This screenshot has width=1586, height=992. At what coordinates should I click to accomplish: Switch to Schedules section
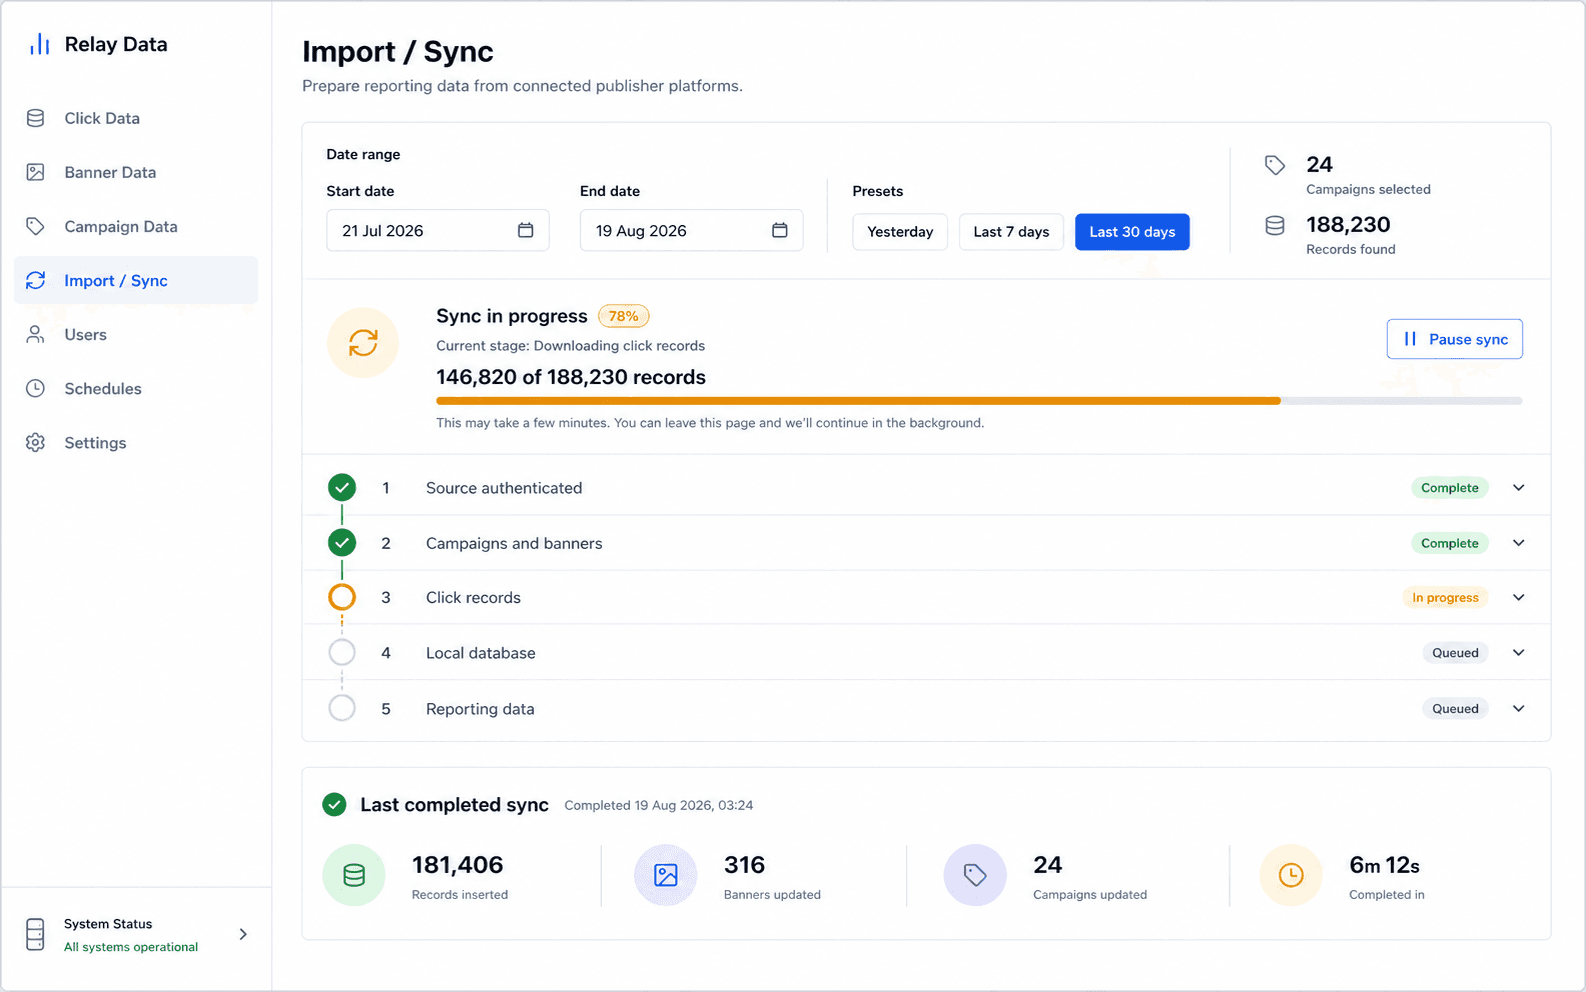tap(136, 388)
